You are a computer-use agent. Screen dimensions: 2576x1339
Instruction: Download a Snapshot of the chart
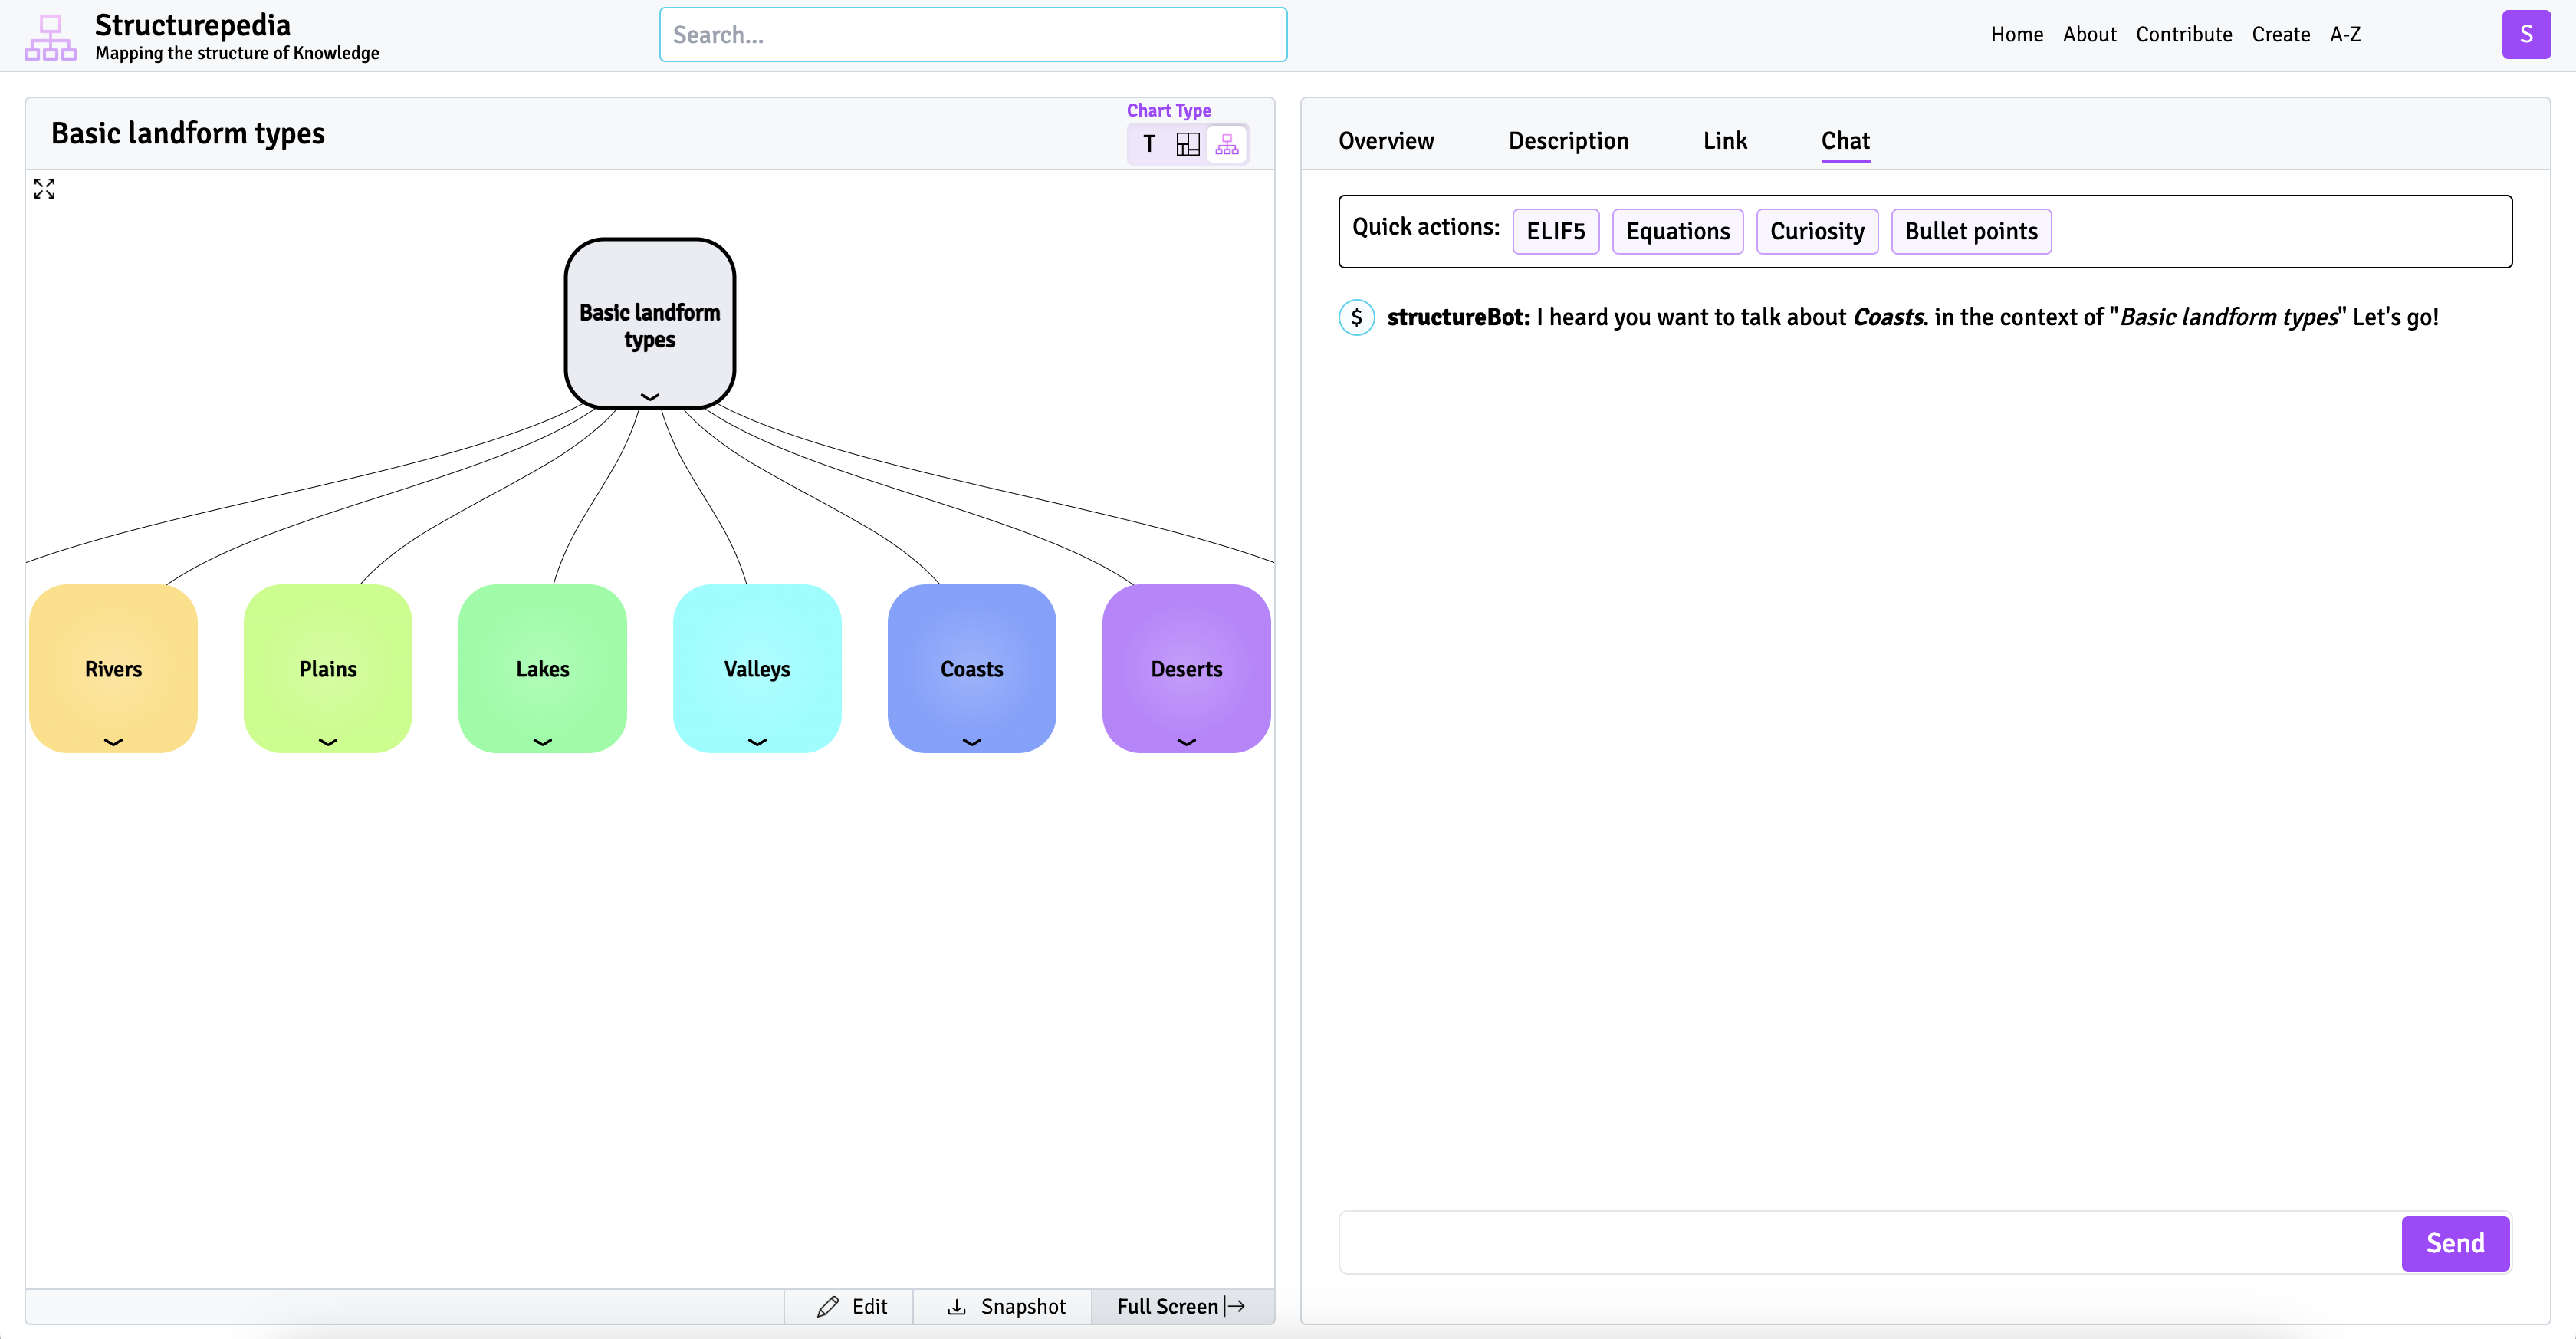pos(1006,1306)
